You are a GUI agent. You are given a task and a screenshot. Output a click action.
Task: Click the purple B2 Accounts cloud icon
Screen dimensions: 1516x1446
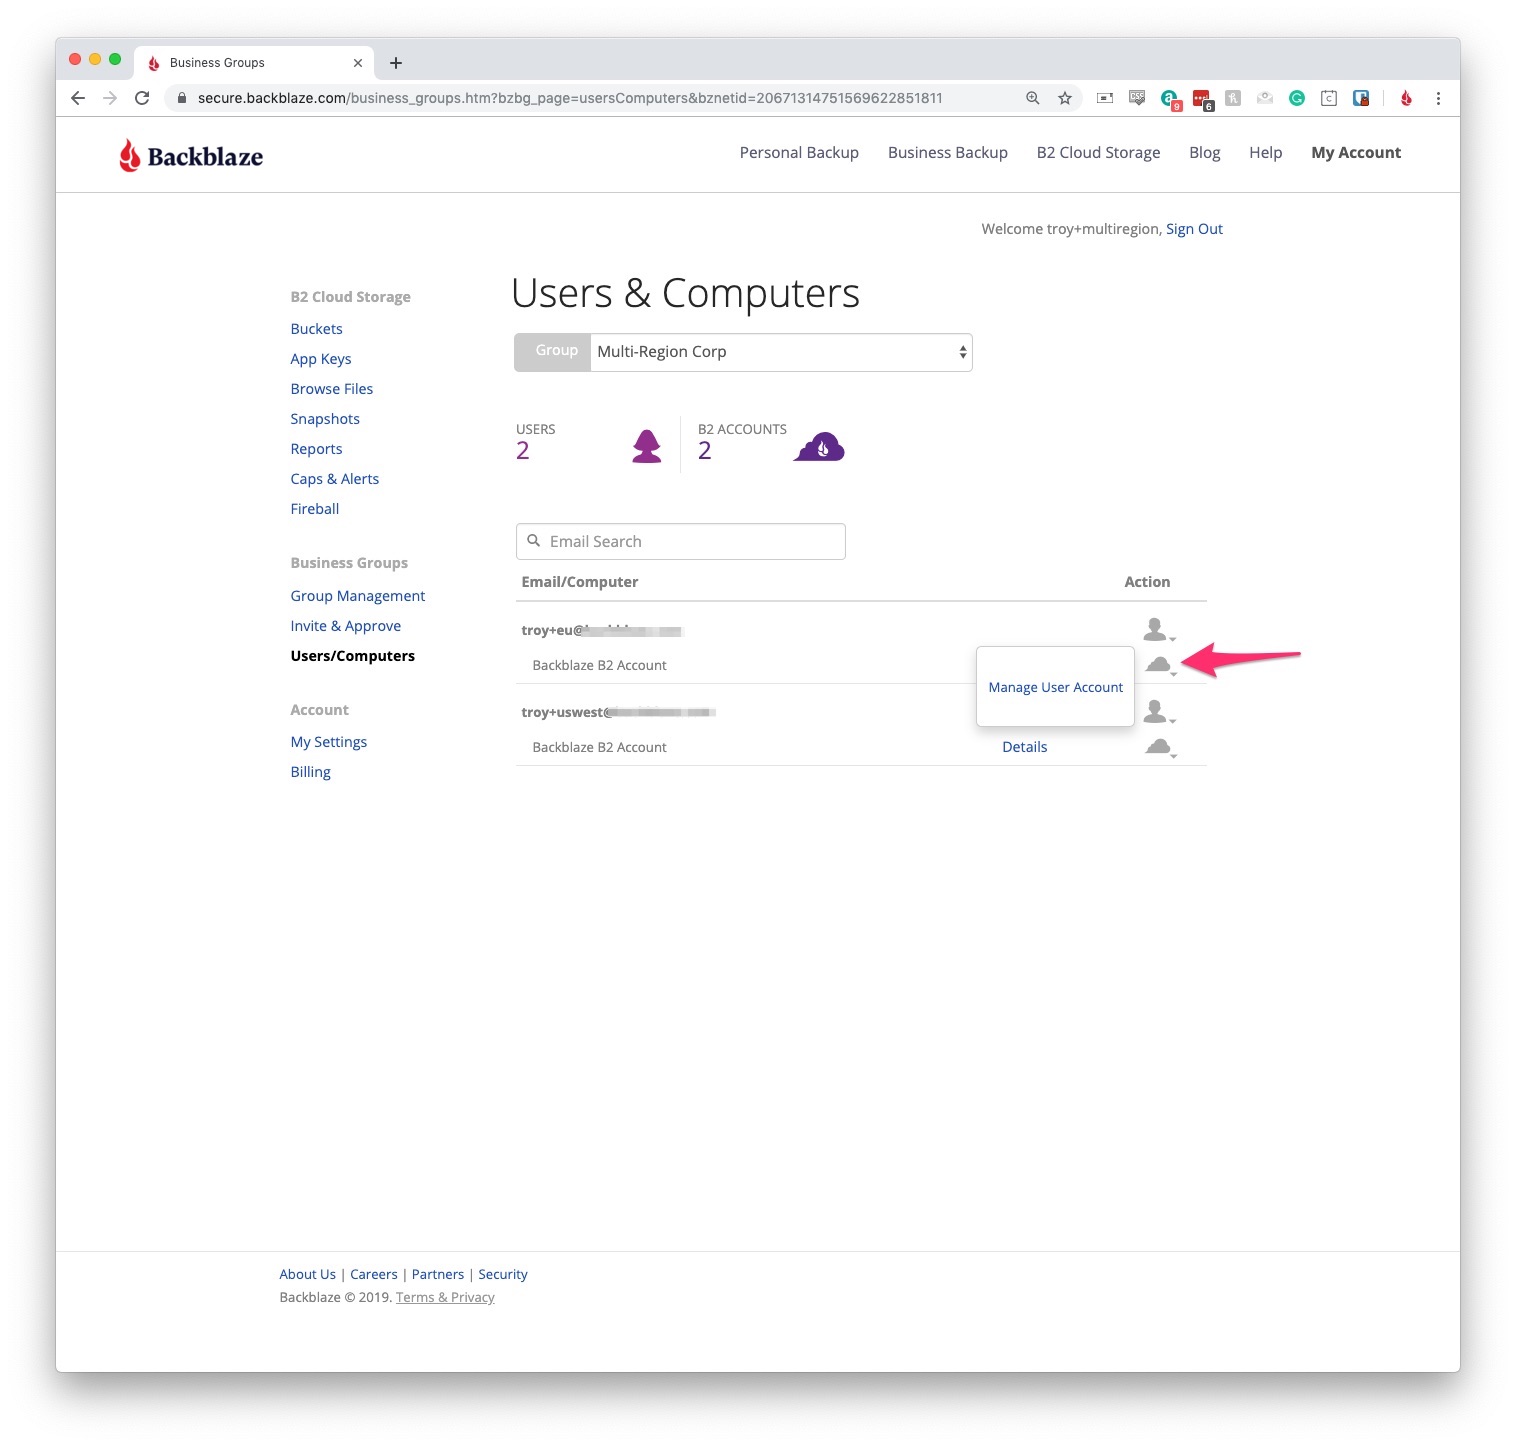tap(819, 447)
